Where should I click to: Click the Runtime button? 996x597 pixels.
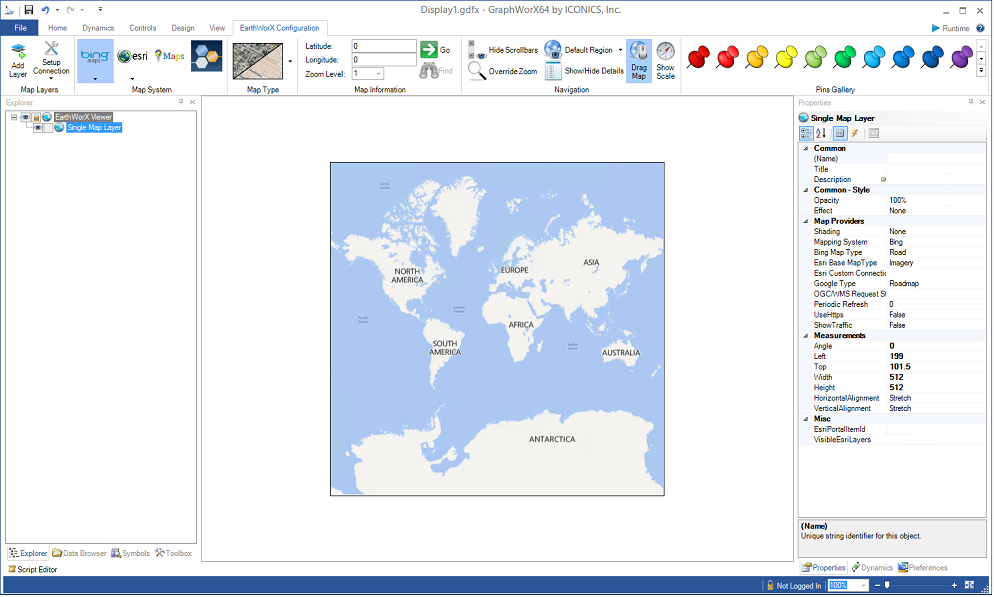tap(950, 28)
